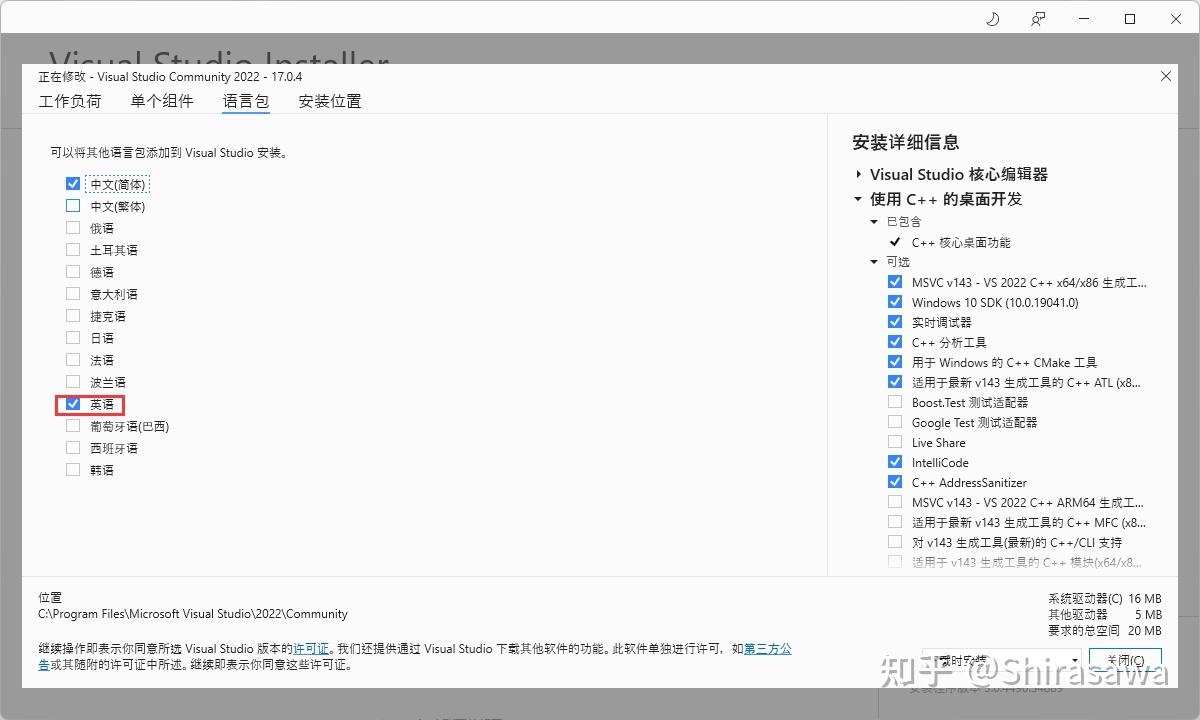The height and width of the screenshot is (720, 1200).
Task: Enable the Boost.Test 测试适配器 component
Action: (895, 402)
